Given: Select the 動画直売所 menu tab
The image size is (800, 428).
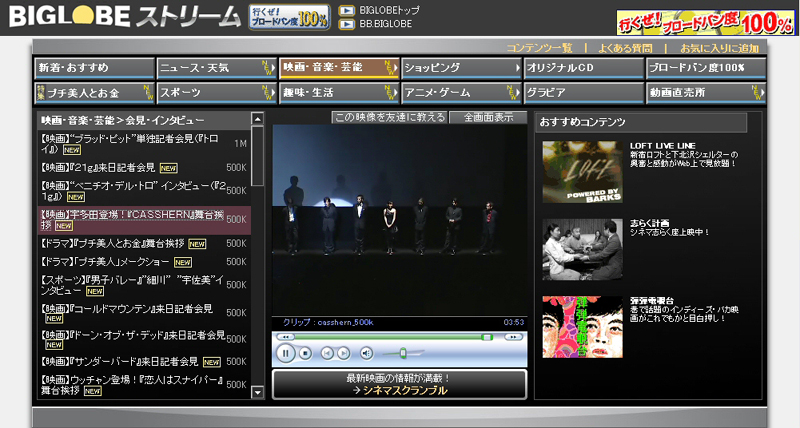Looking at the screenshot, I should (x=706, y=93).
